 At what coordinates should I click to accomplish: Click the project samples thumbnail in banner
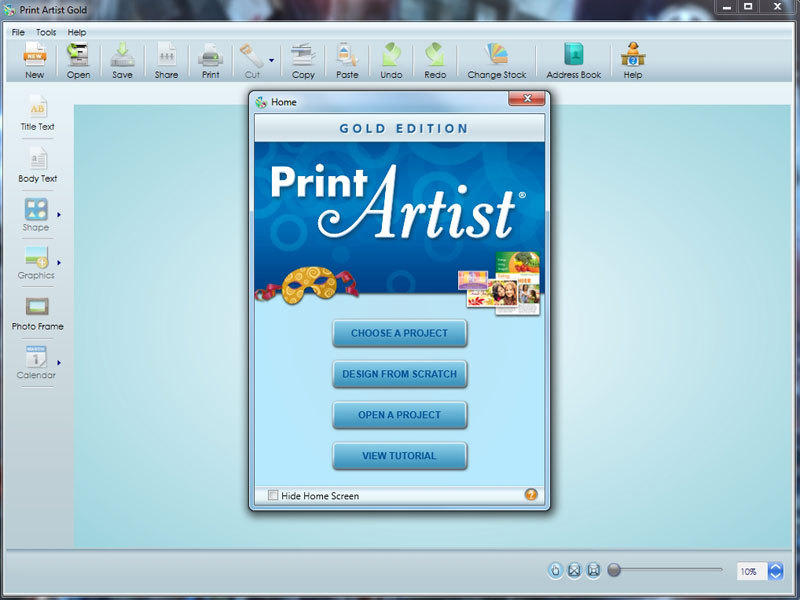click(499, 283)
